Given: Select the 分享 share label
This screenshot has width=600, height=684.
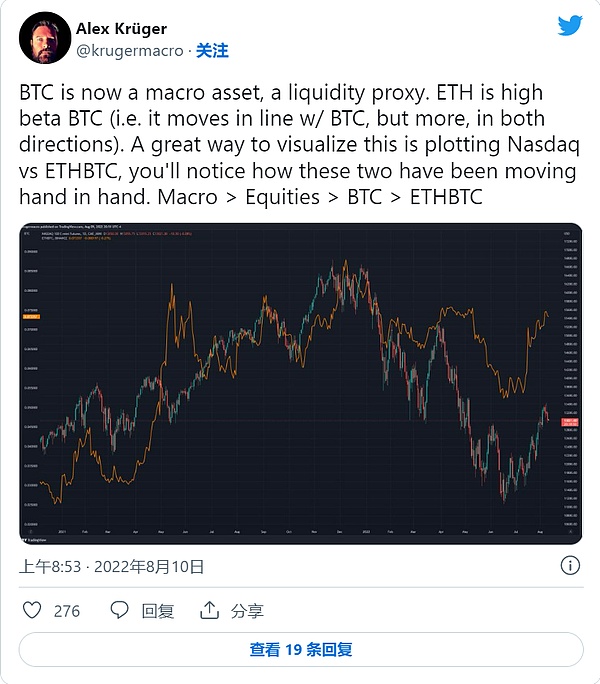Looking at the screenshot, I should click(247, 611).
